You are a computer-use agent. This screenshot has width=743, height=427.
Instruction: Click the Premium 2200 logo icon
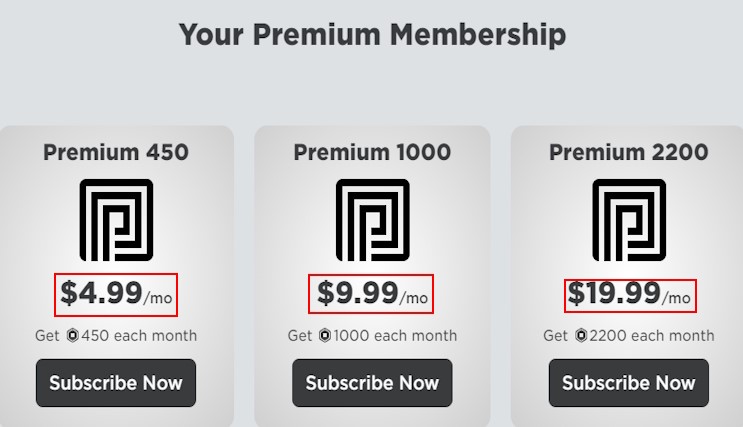point(629,220)
